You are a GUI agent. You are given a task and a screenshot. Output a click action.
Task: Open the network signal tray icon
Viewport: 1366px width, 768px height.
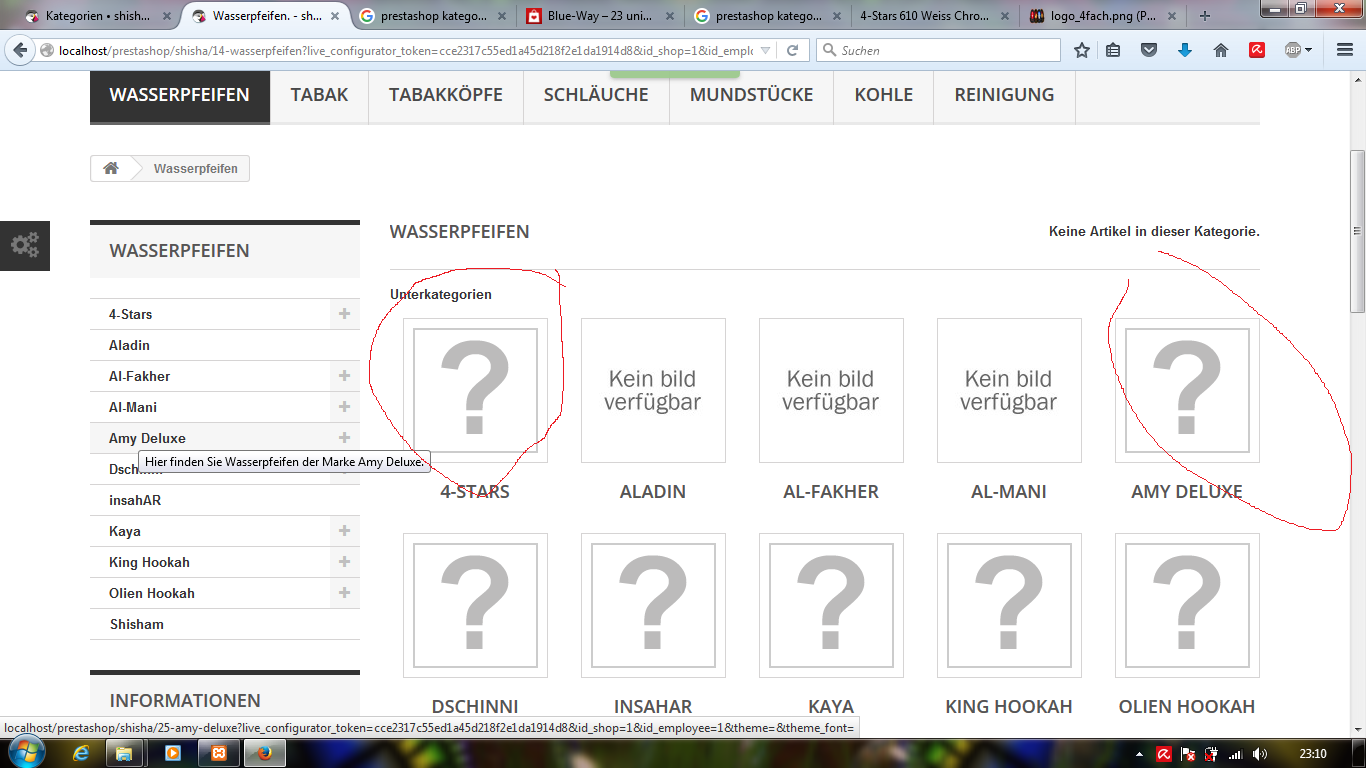pyautogui.click(x=1236, y=754)
